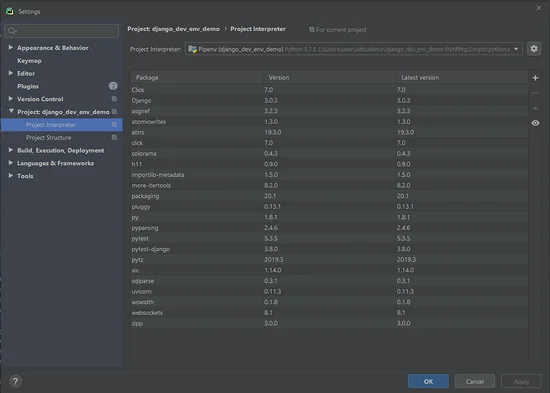Click the copy icon beside Version Control

coord(114,99)
